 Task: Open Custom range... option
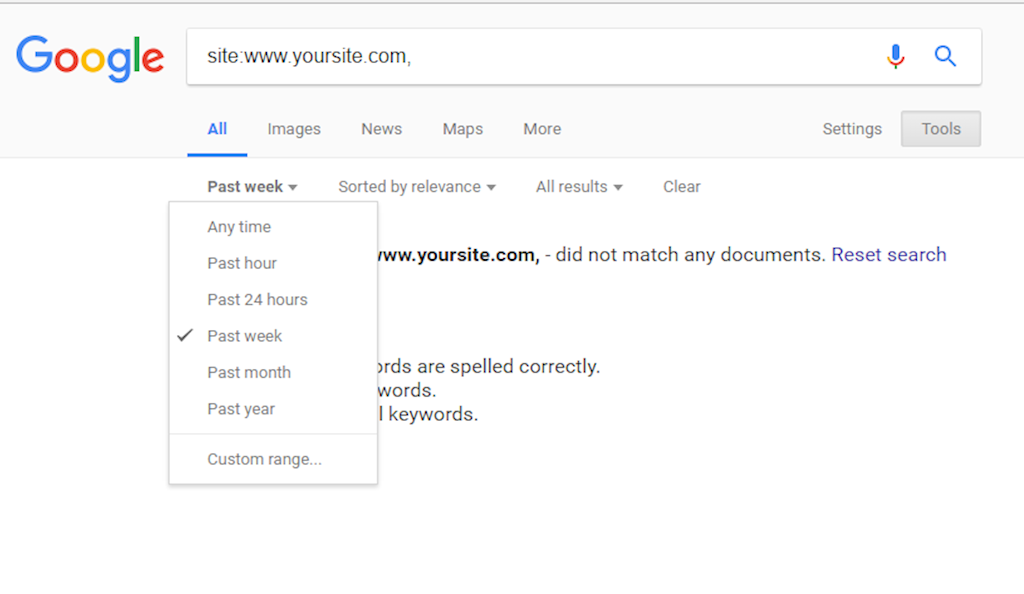tap(264, 460)
